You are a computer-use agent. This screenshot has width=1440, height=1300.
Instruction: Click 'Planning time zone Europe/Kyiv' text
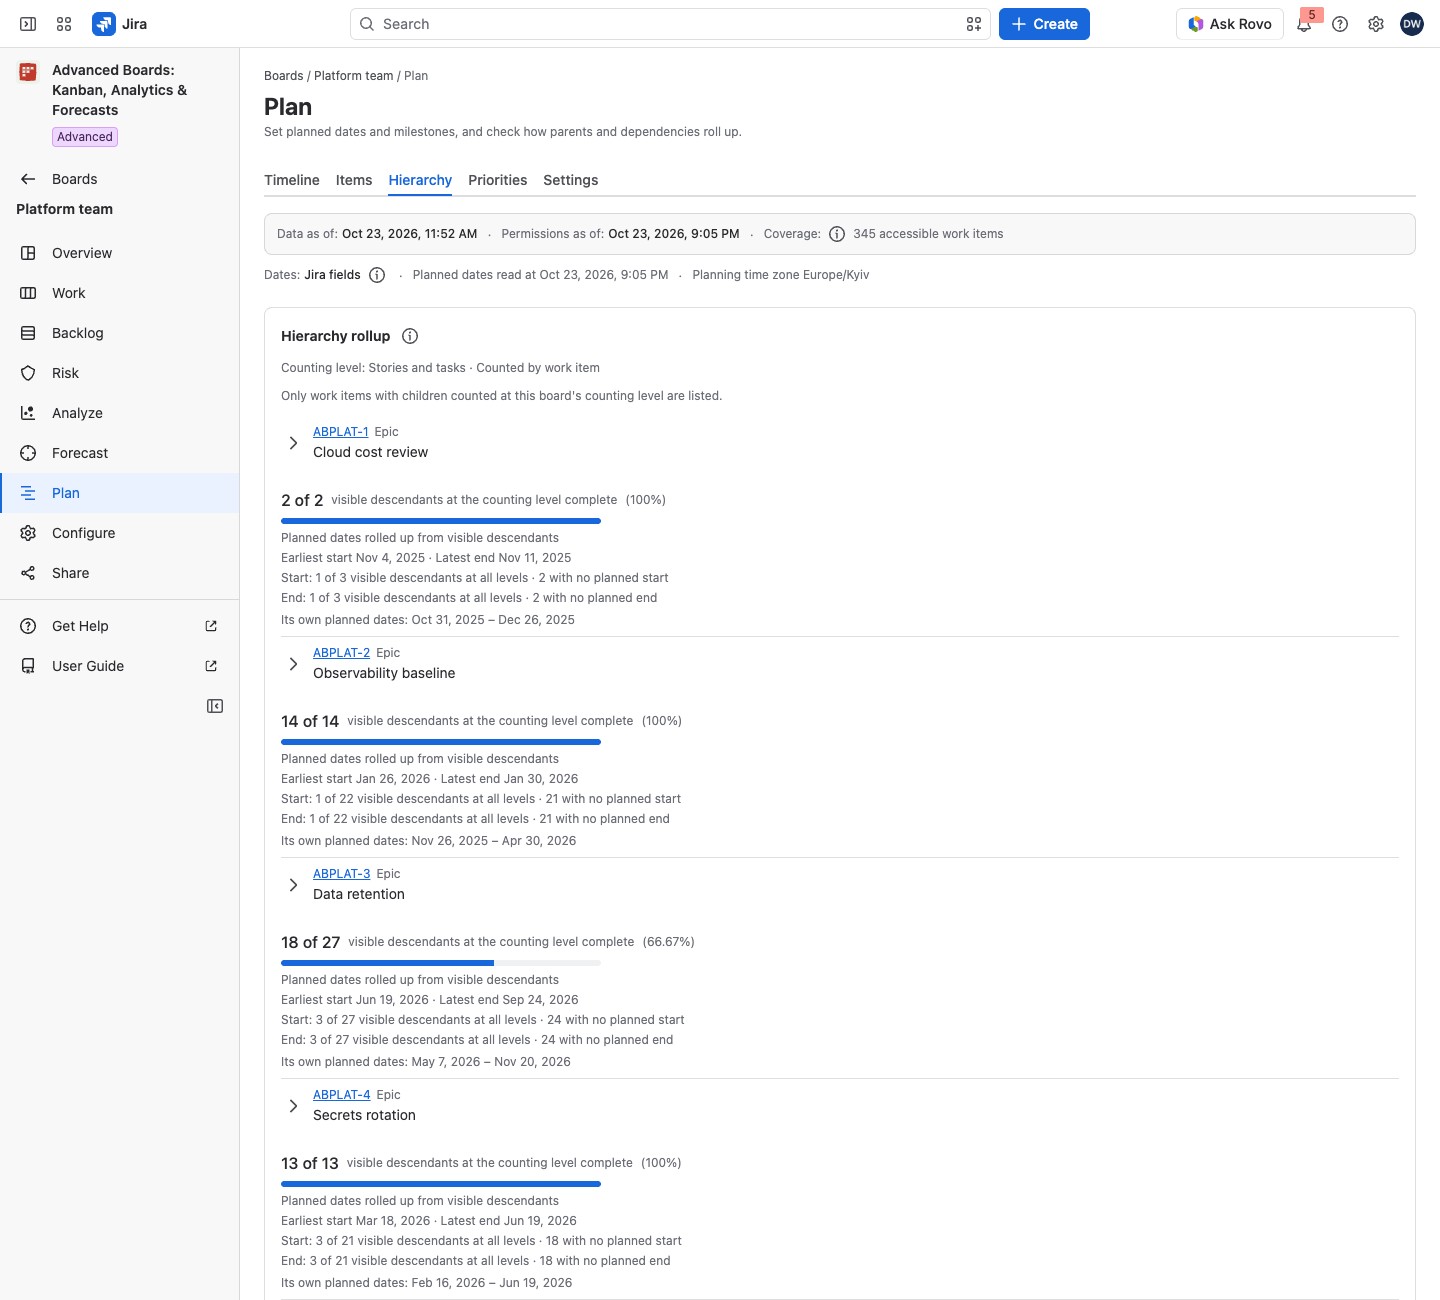(x=780, y=275)
